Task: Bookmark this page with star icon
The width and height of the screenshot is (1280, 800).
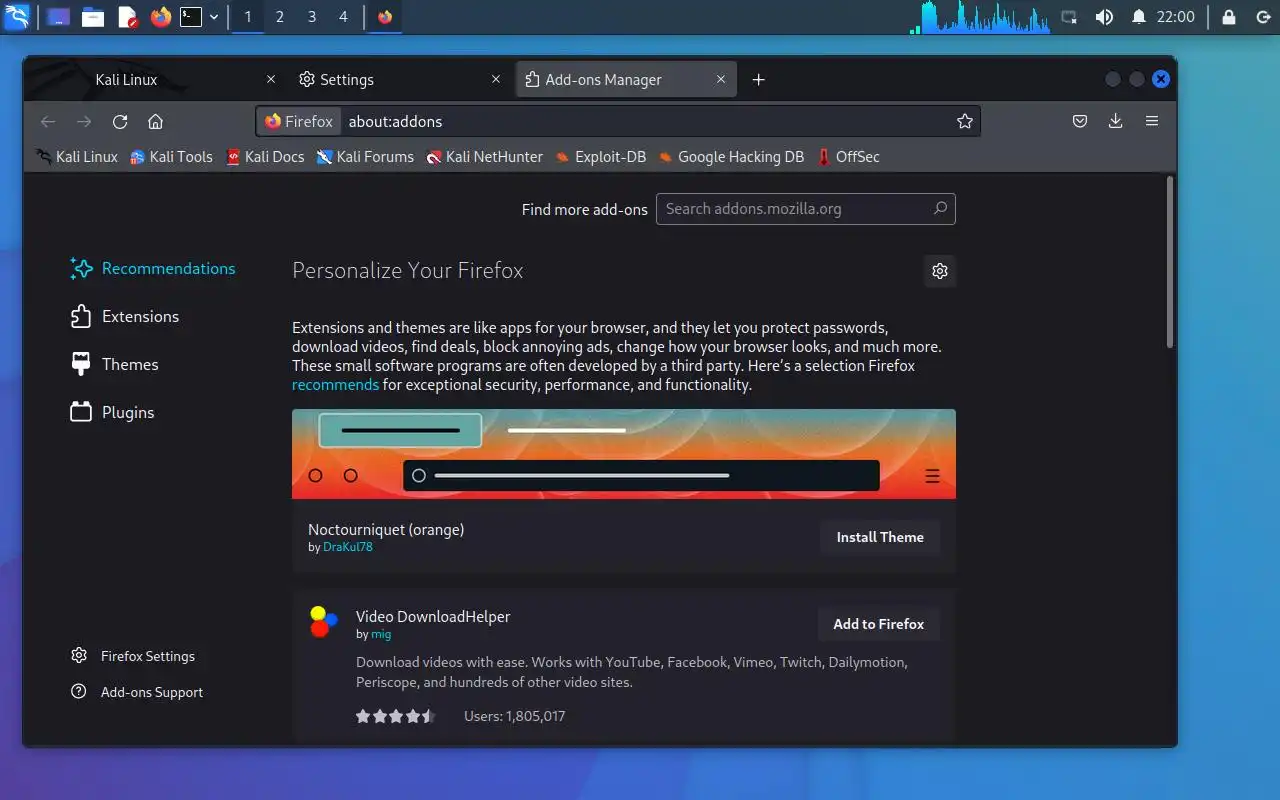Action: pyautogui.click(x=964, y=122)
